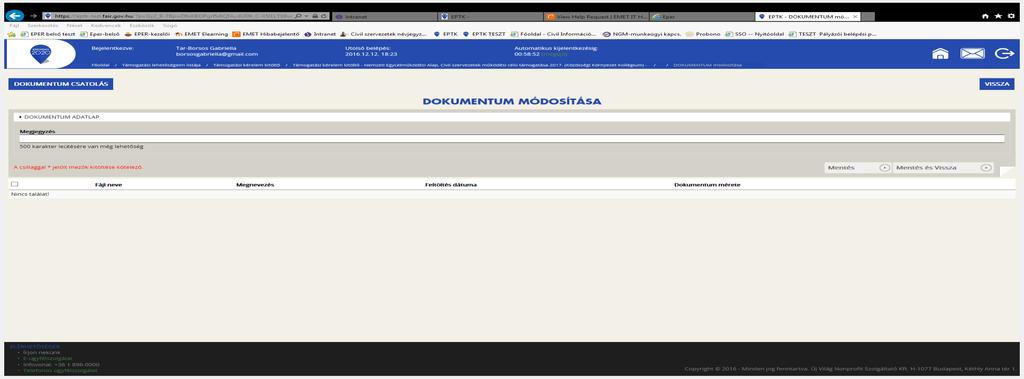Sort by the Feltöltés dátuma column

tap(451, 185)
